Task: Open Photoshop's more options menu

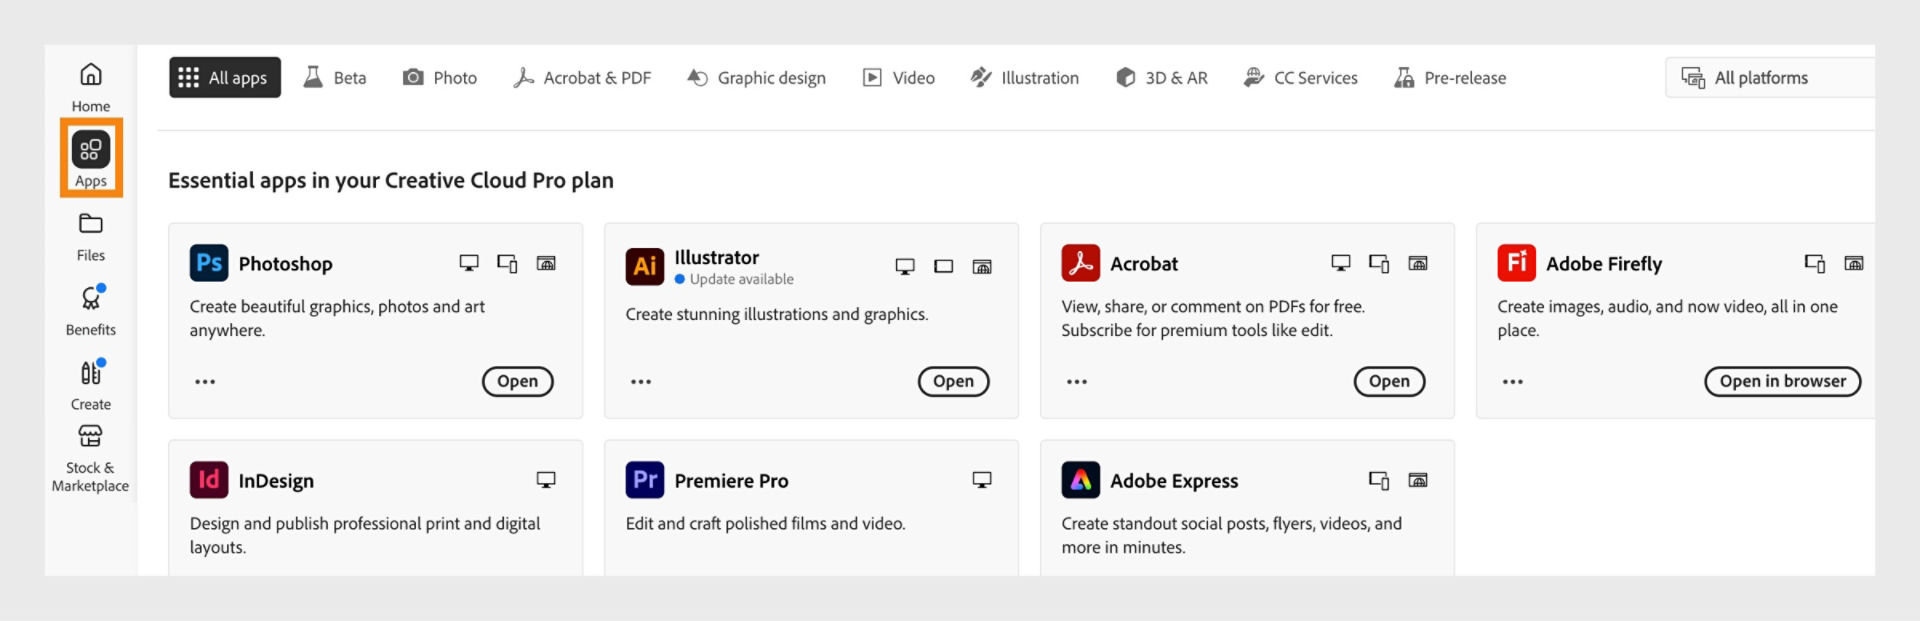Action: 205,382
